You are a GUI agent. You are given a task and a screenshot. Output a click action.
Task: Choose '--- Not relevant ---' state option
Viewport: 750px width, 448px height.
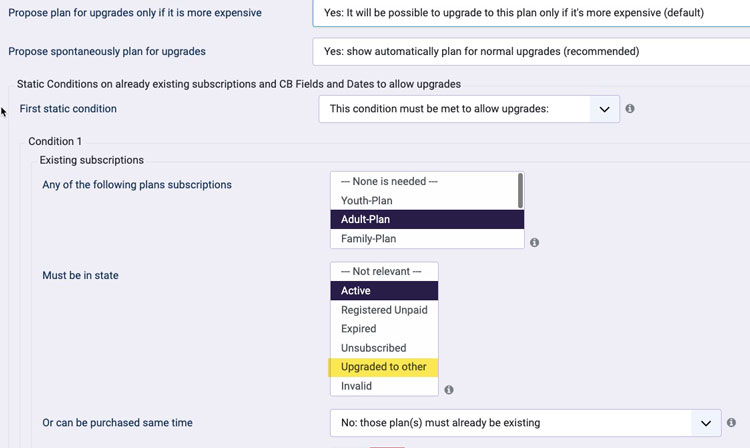point(384,272)
